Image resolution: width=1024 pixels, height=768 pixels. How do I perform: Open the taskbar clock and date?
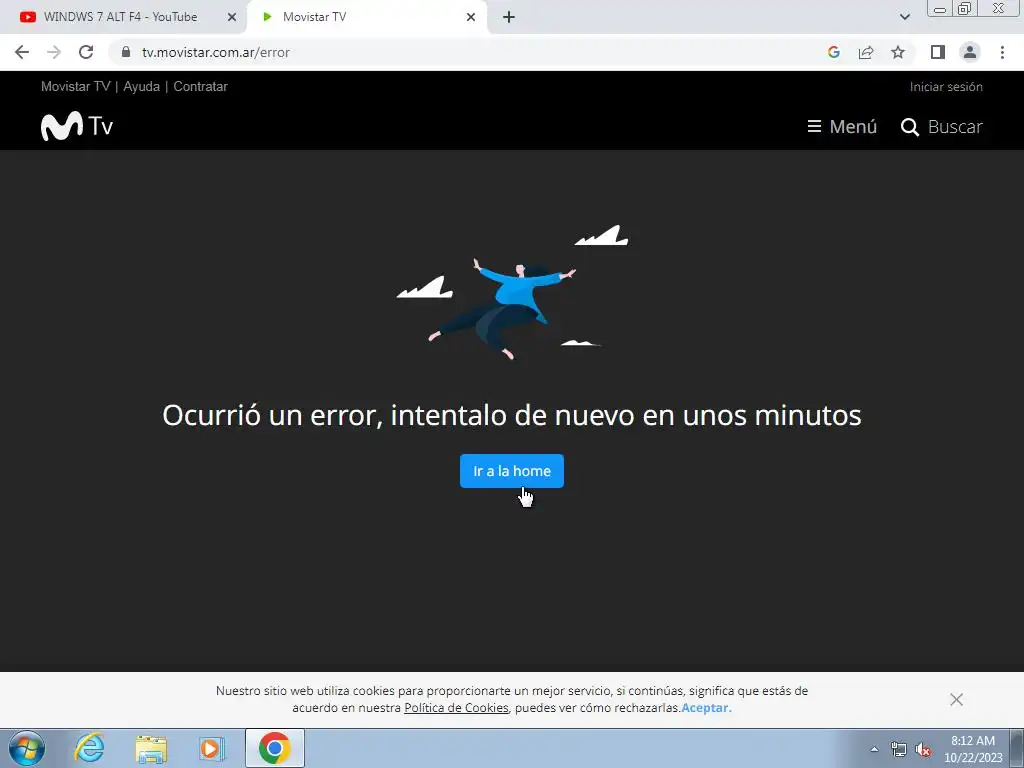pyautogui.click(x=973, y=749)
